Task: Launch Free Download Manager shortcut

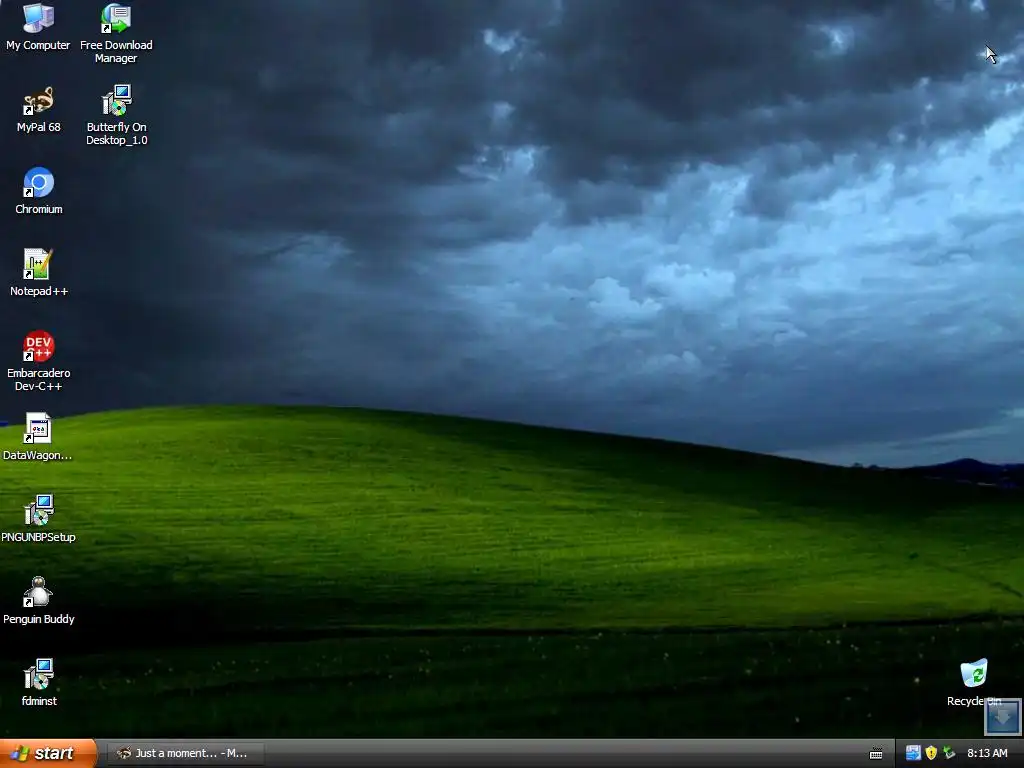Action: point(116,33)
